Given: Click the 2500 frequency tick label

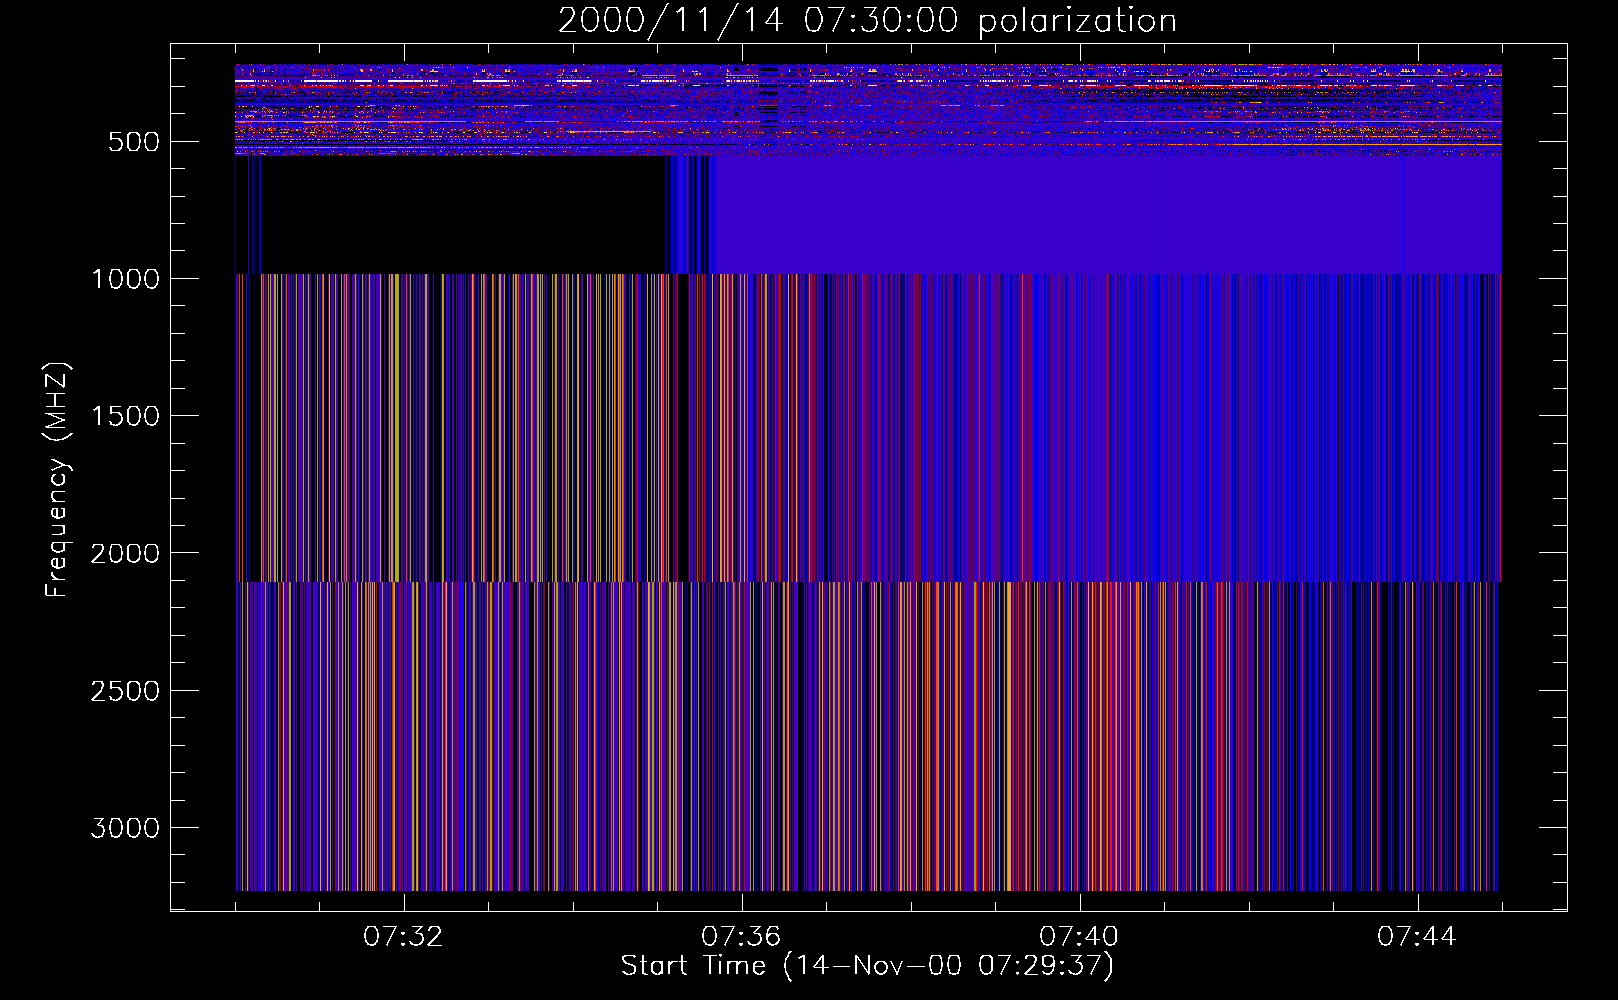Looking at the screenshot, I should pos(126,691).
